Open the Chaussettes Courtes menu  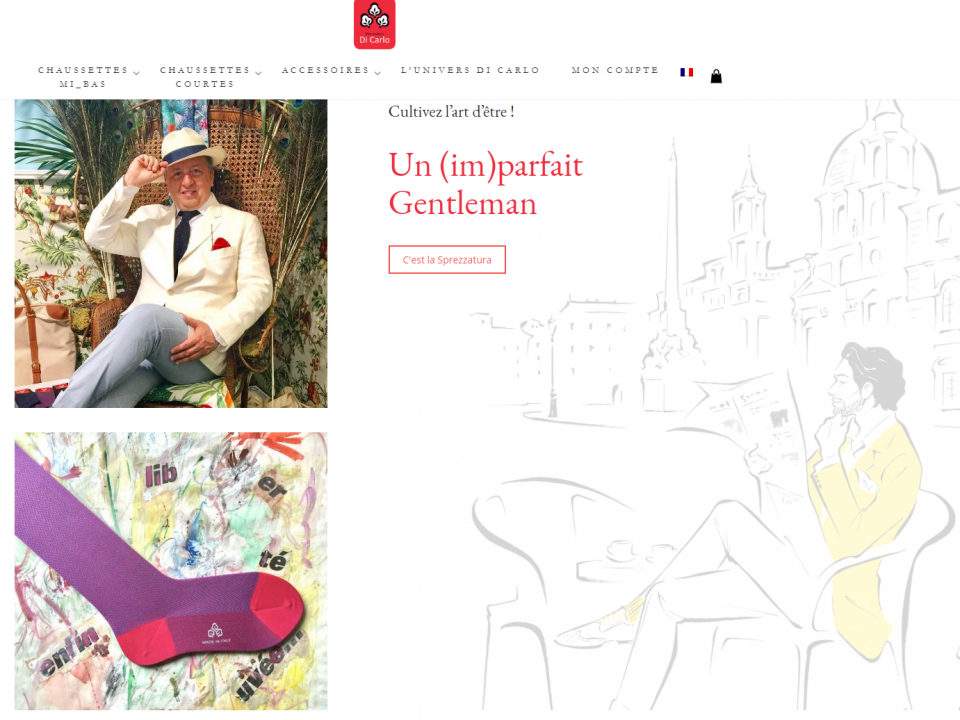tap(205, 77)
